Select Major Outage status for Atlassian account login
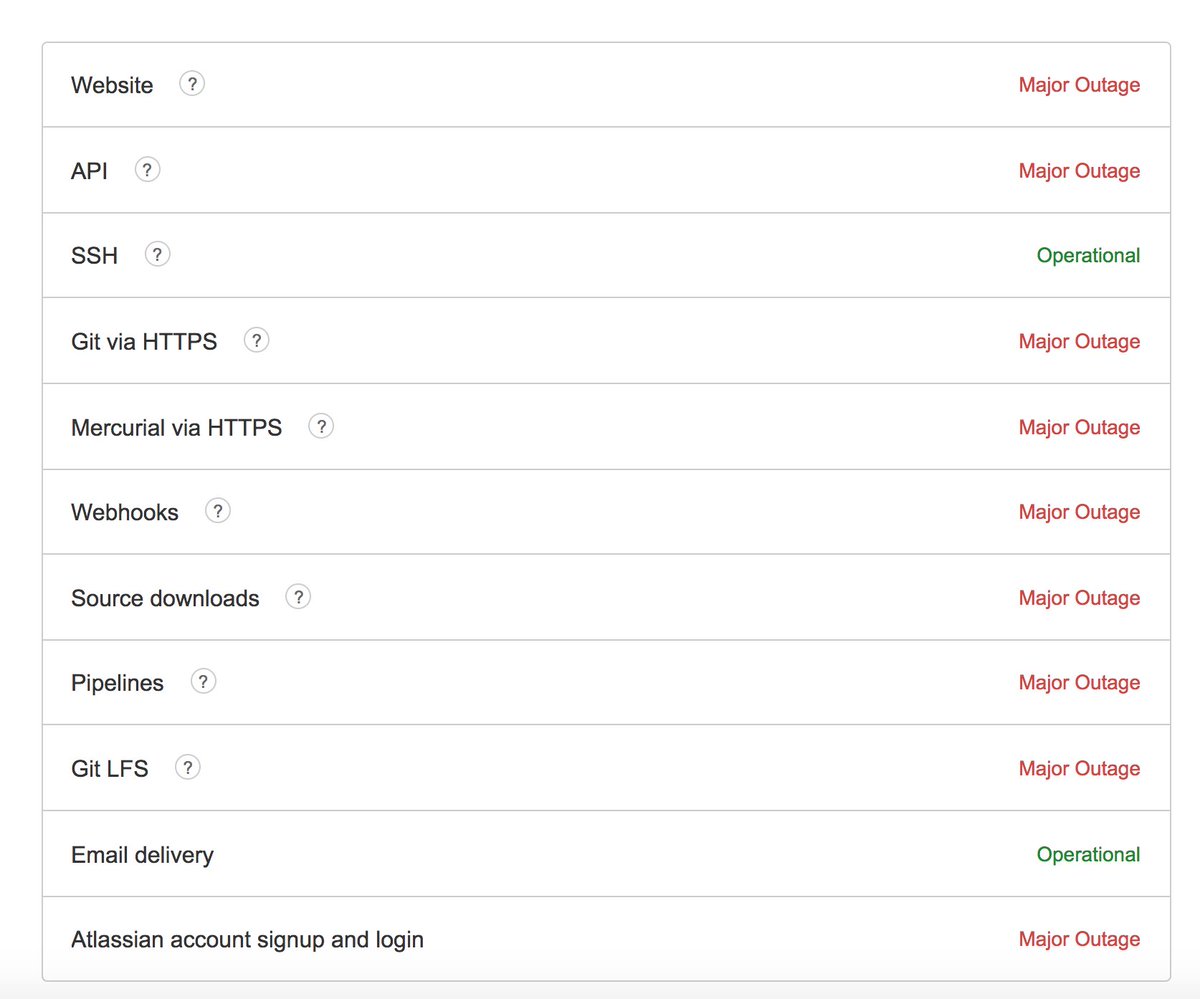The height and width of the screenshot is (999, 1200). (x=1079, y=940)
